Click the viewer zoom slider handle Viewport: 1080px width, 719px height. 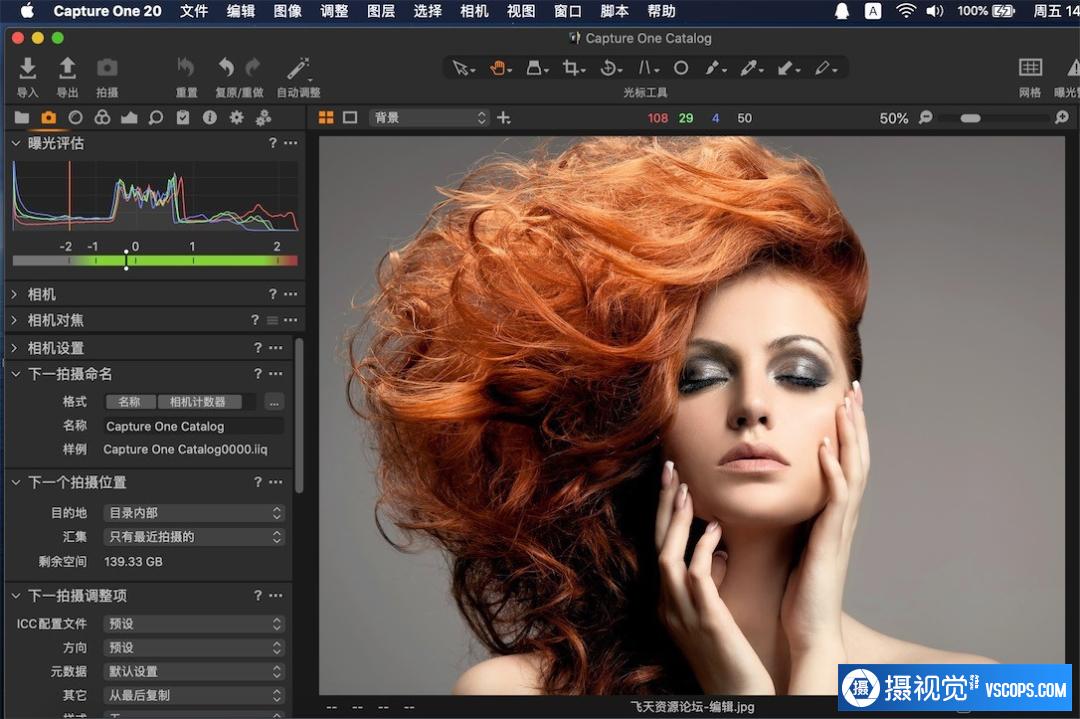[x=970, y=118]
